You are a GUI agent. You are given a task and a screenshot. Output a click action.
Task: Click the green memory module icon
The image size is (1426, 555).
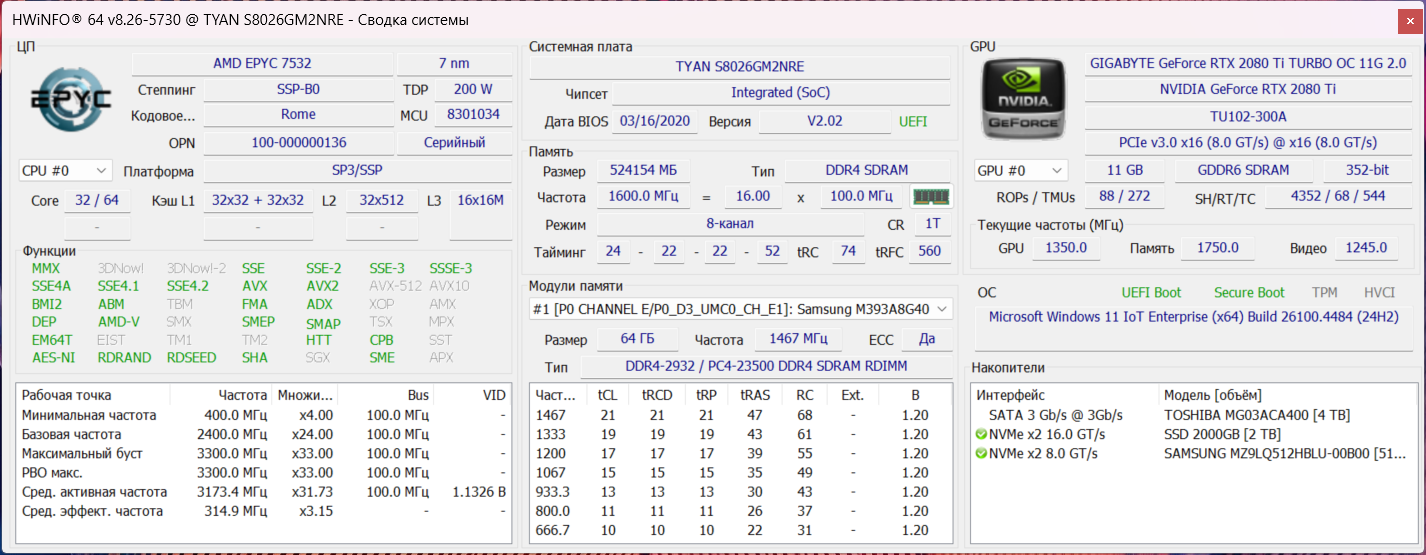(x=929, y=197)
